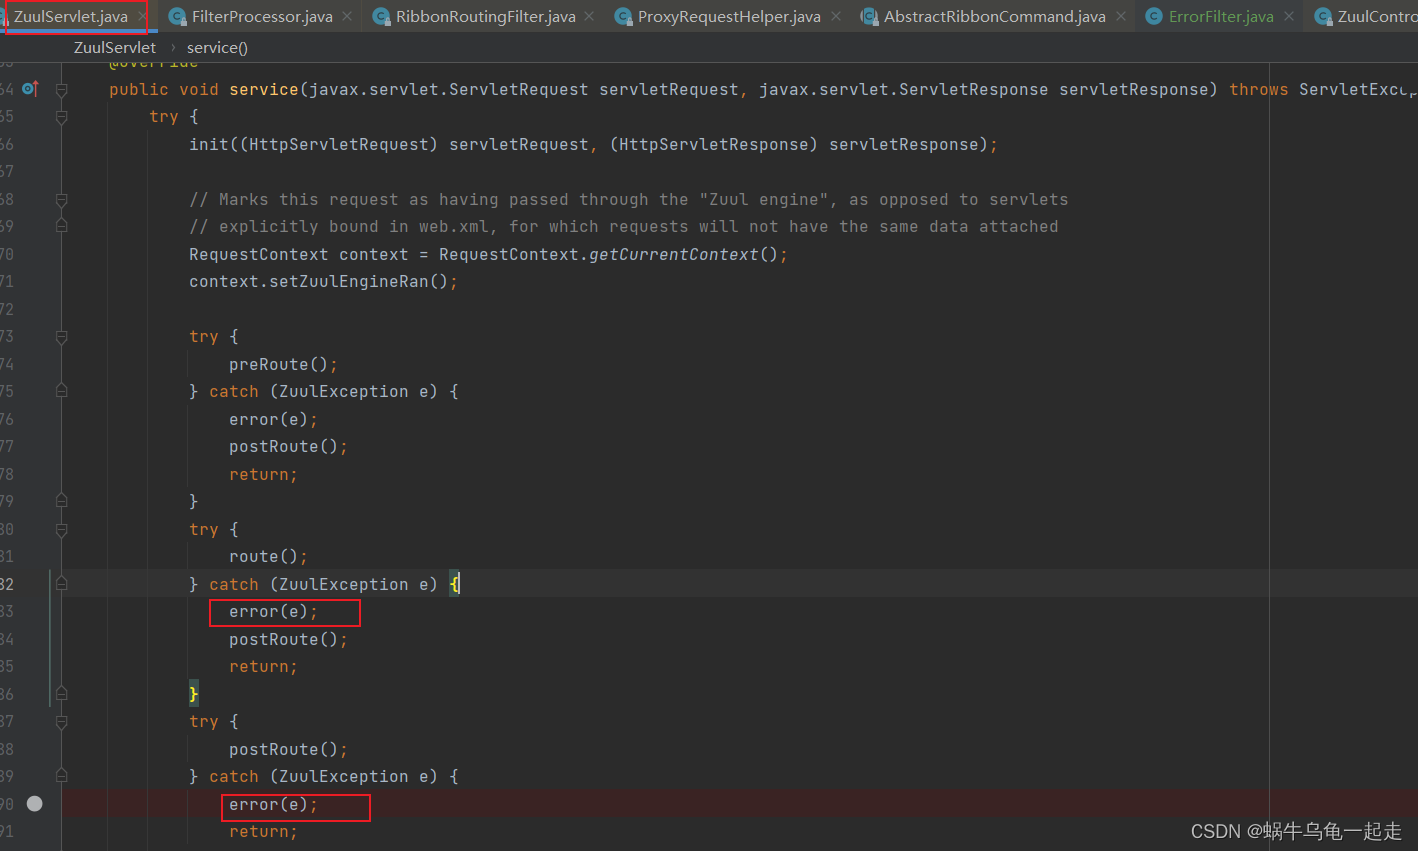Click the route(); statement
This screenshot has width=1418, height=851.
(268, 557)
